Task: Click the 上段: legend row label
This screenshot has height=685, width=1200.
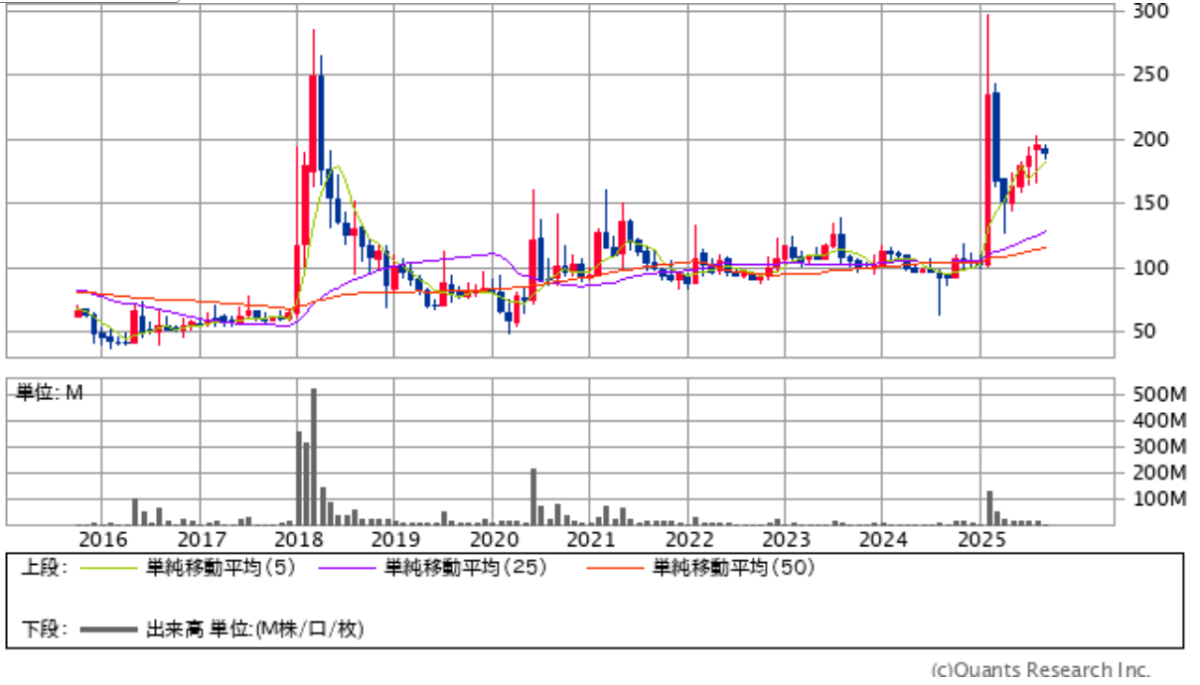Action: pos(44,568)
